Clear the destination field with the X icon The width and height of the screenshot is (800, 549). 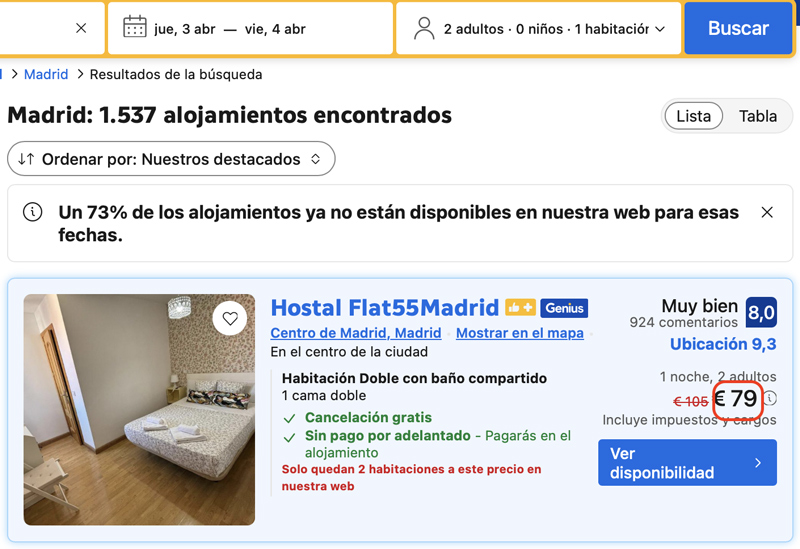[81, 29]
